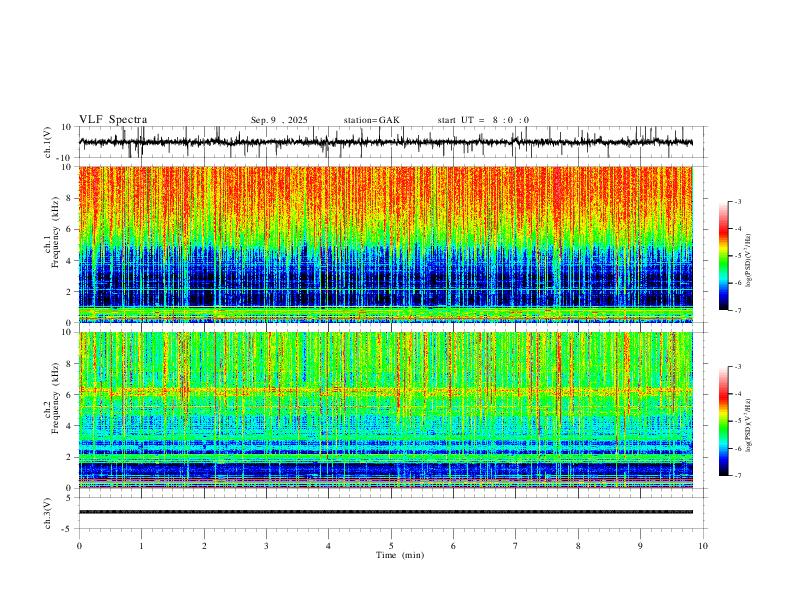Screen dimensions: 792x612
Task: Click the dark blue 1 kHz band in ch.2 spectrogram
Action: [385, 471]
